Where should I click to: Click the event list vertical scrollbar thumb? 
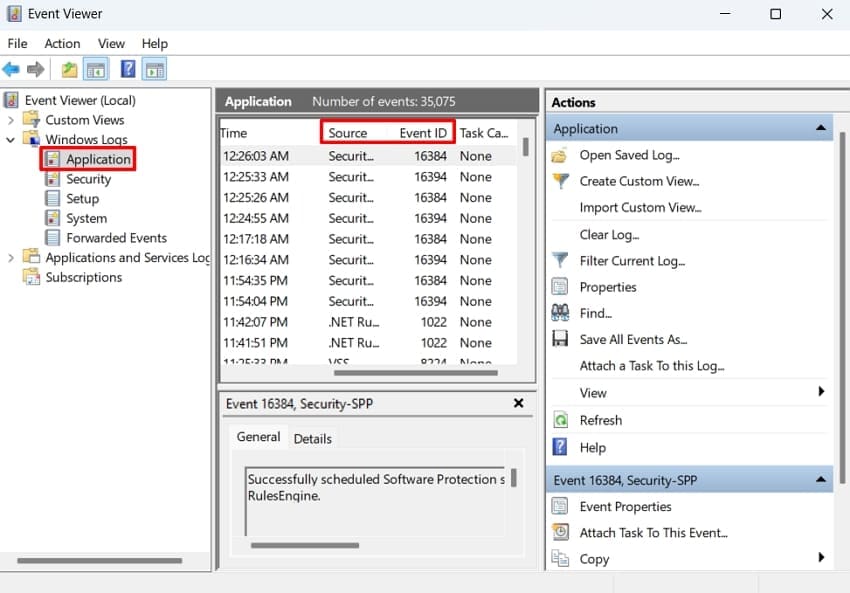pyautogui.click(x=525, y=146)
